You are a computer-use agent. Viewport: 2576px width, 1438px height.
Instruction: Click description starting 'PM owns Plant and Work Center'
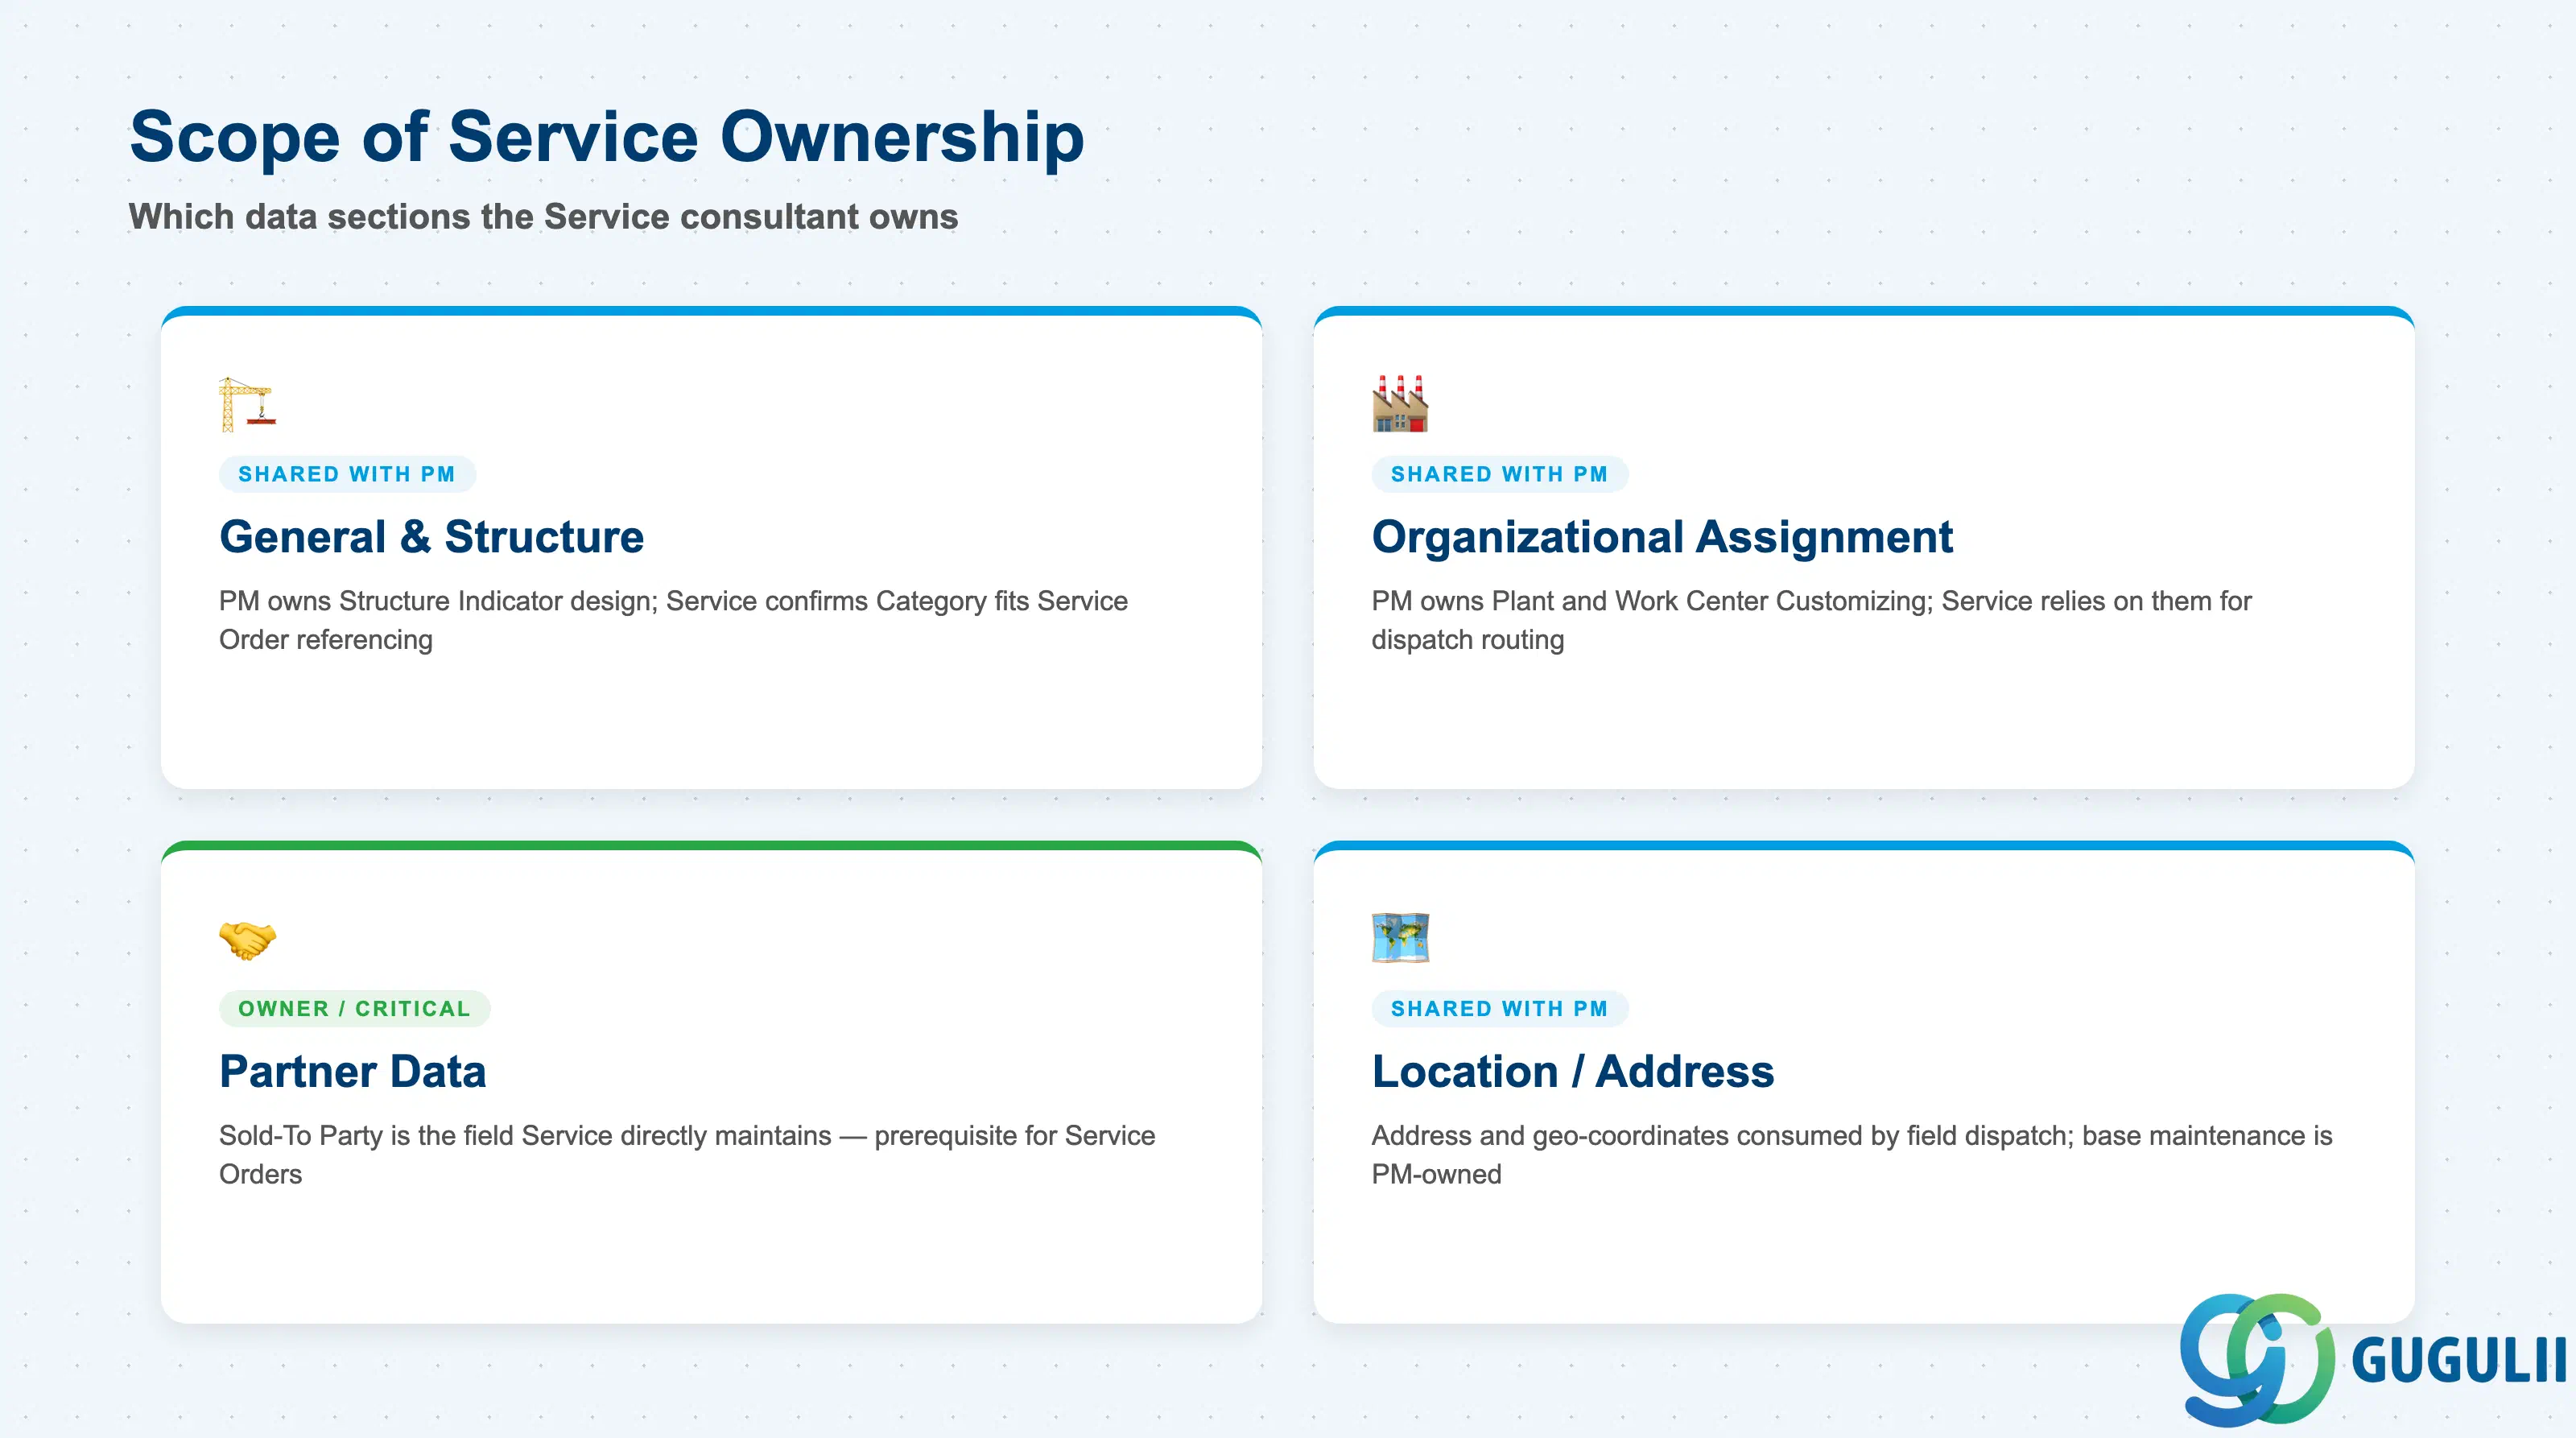[1811, 620]
